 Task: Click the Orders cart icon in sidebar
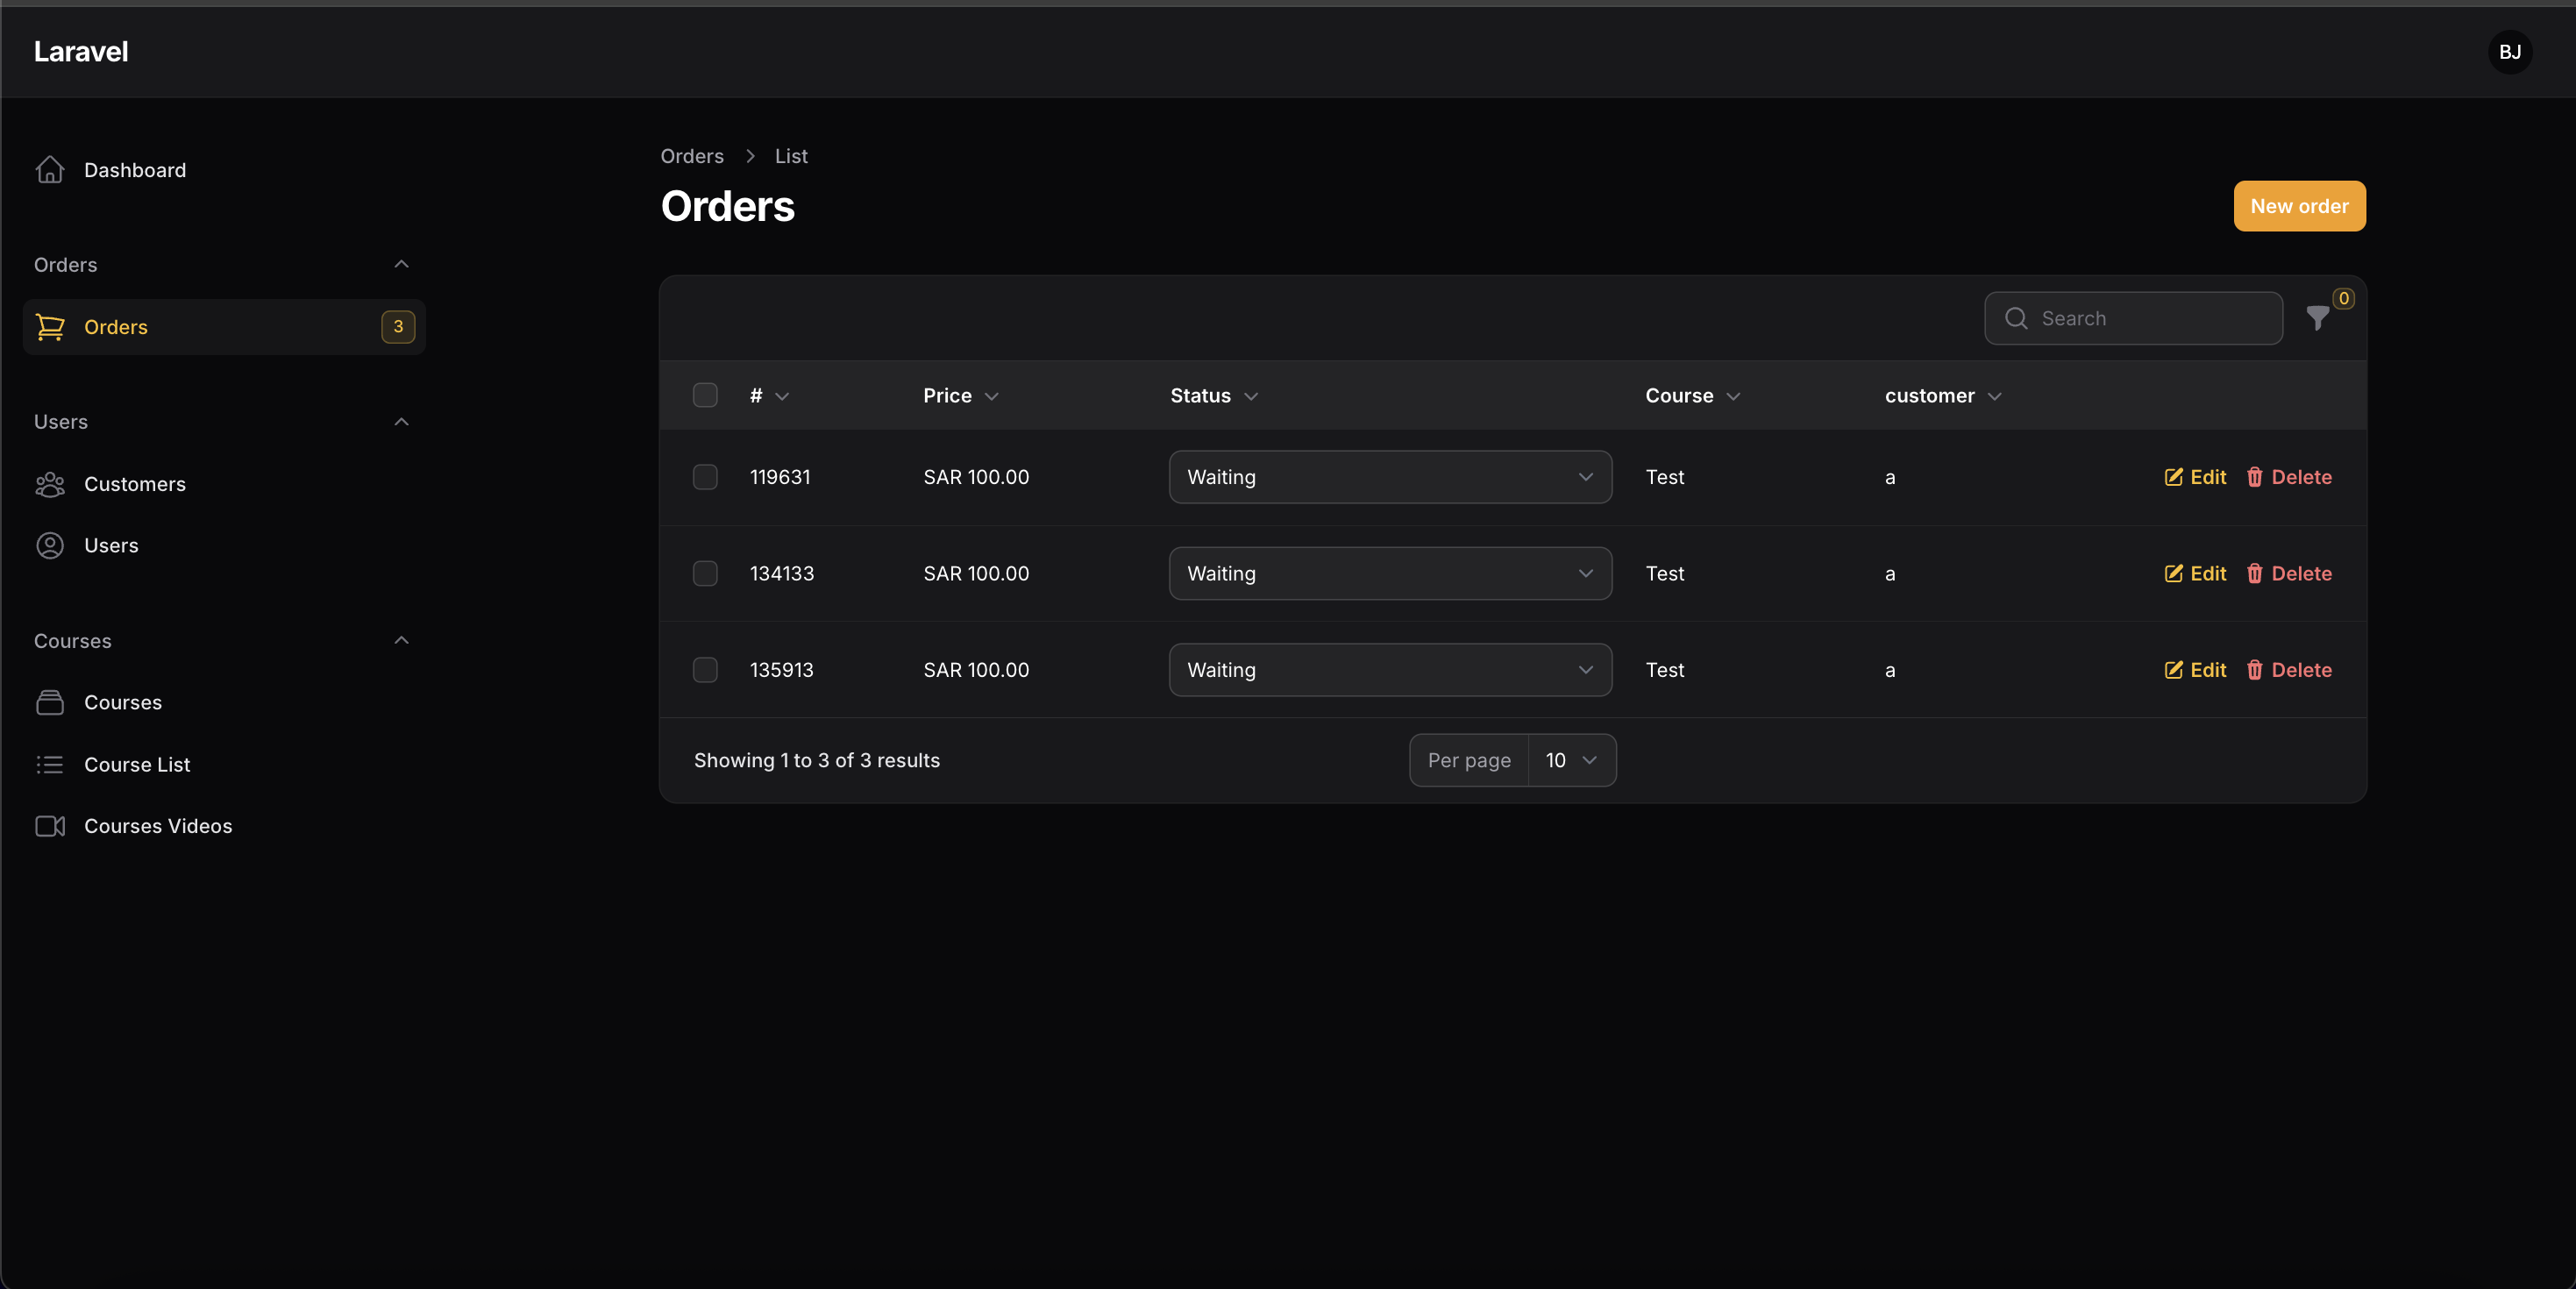coord(50,327)
